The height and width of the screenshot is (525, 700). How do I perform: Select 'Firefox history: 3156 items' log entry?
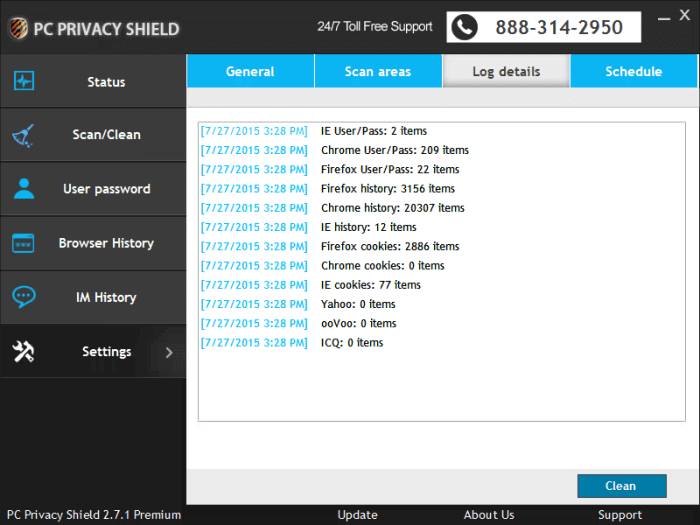388,188
